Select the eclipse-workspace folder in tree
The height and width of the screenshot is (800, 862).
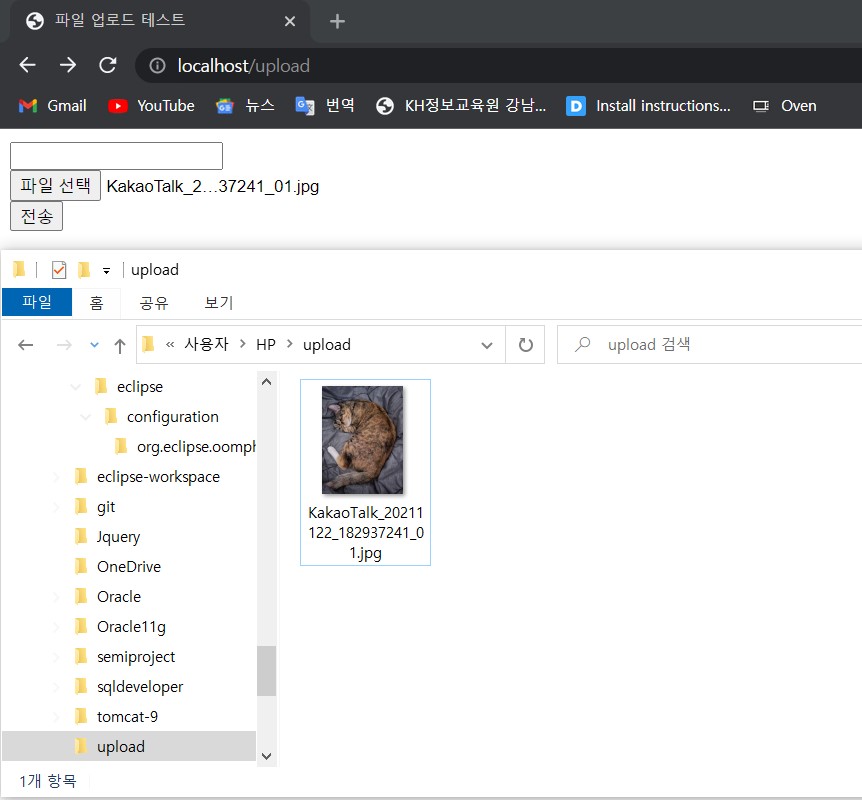pyautogui.click(x=158, y=477)
